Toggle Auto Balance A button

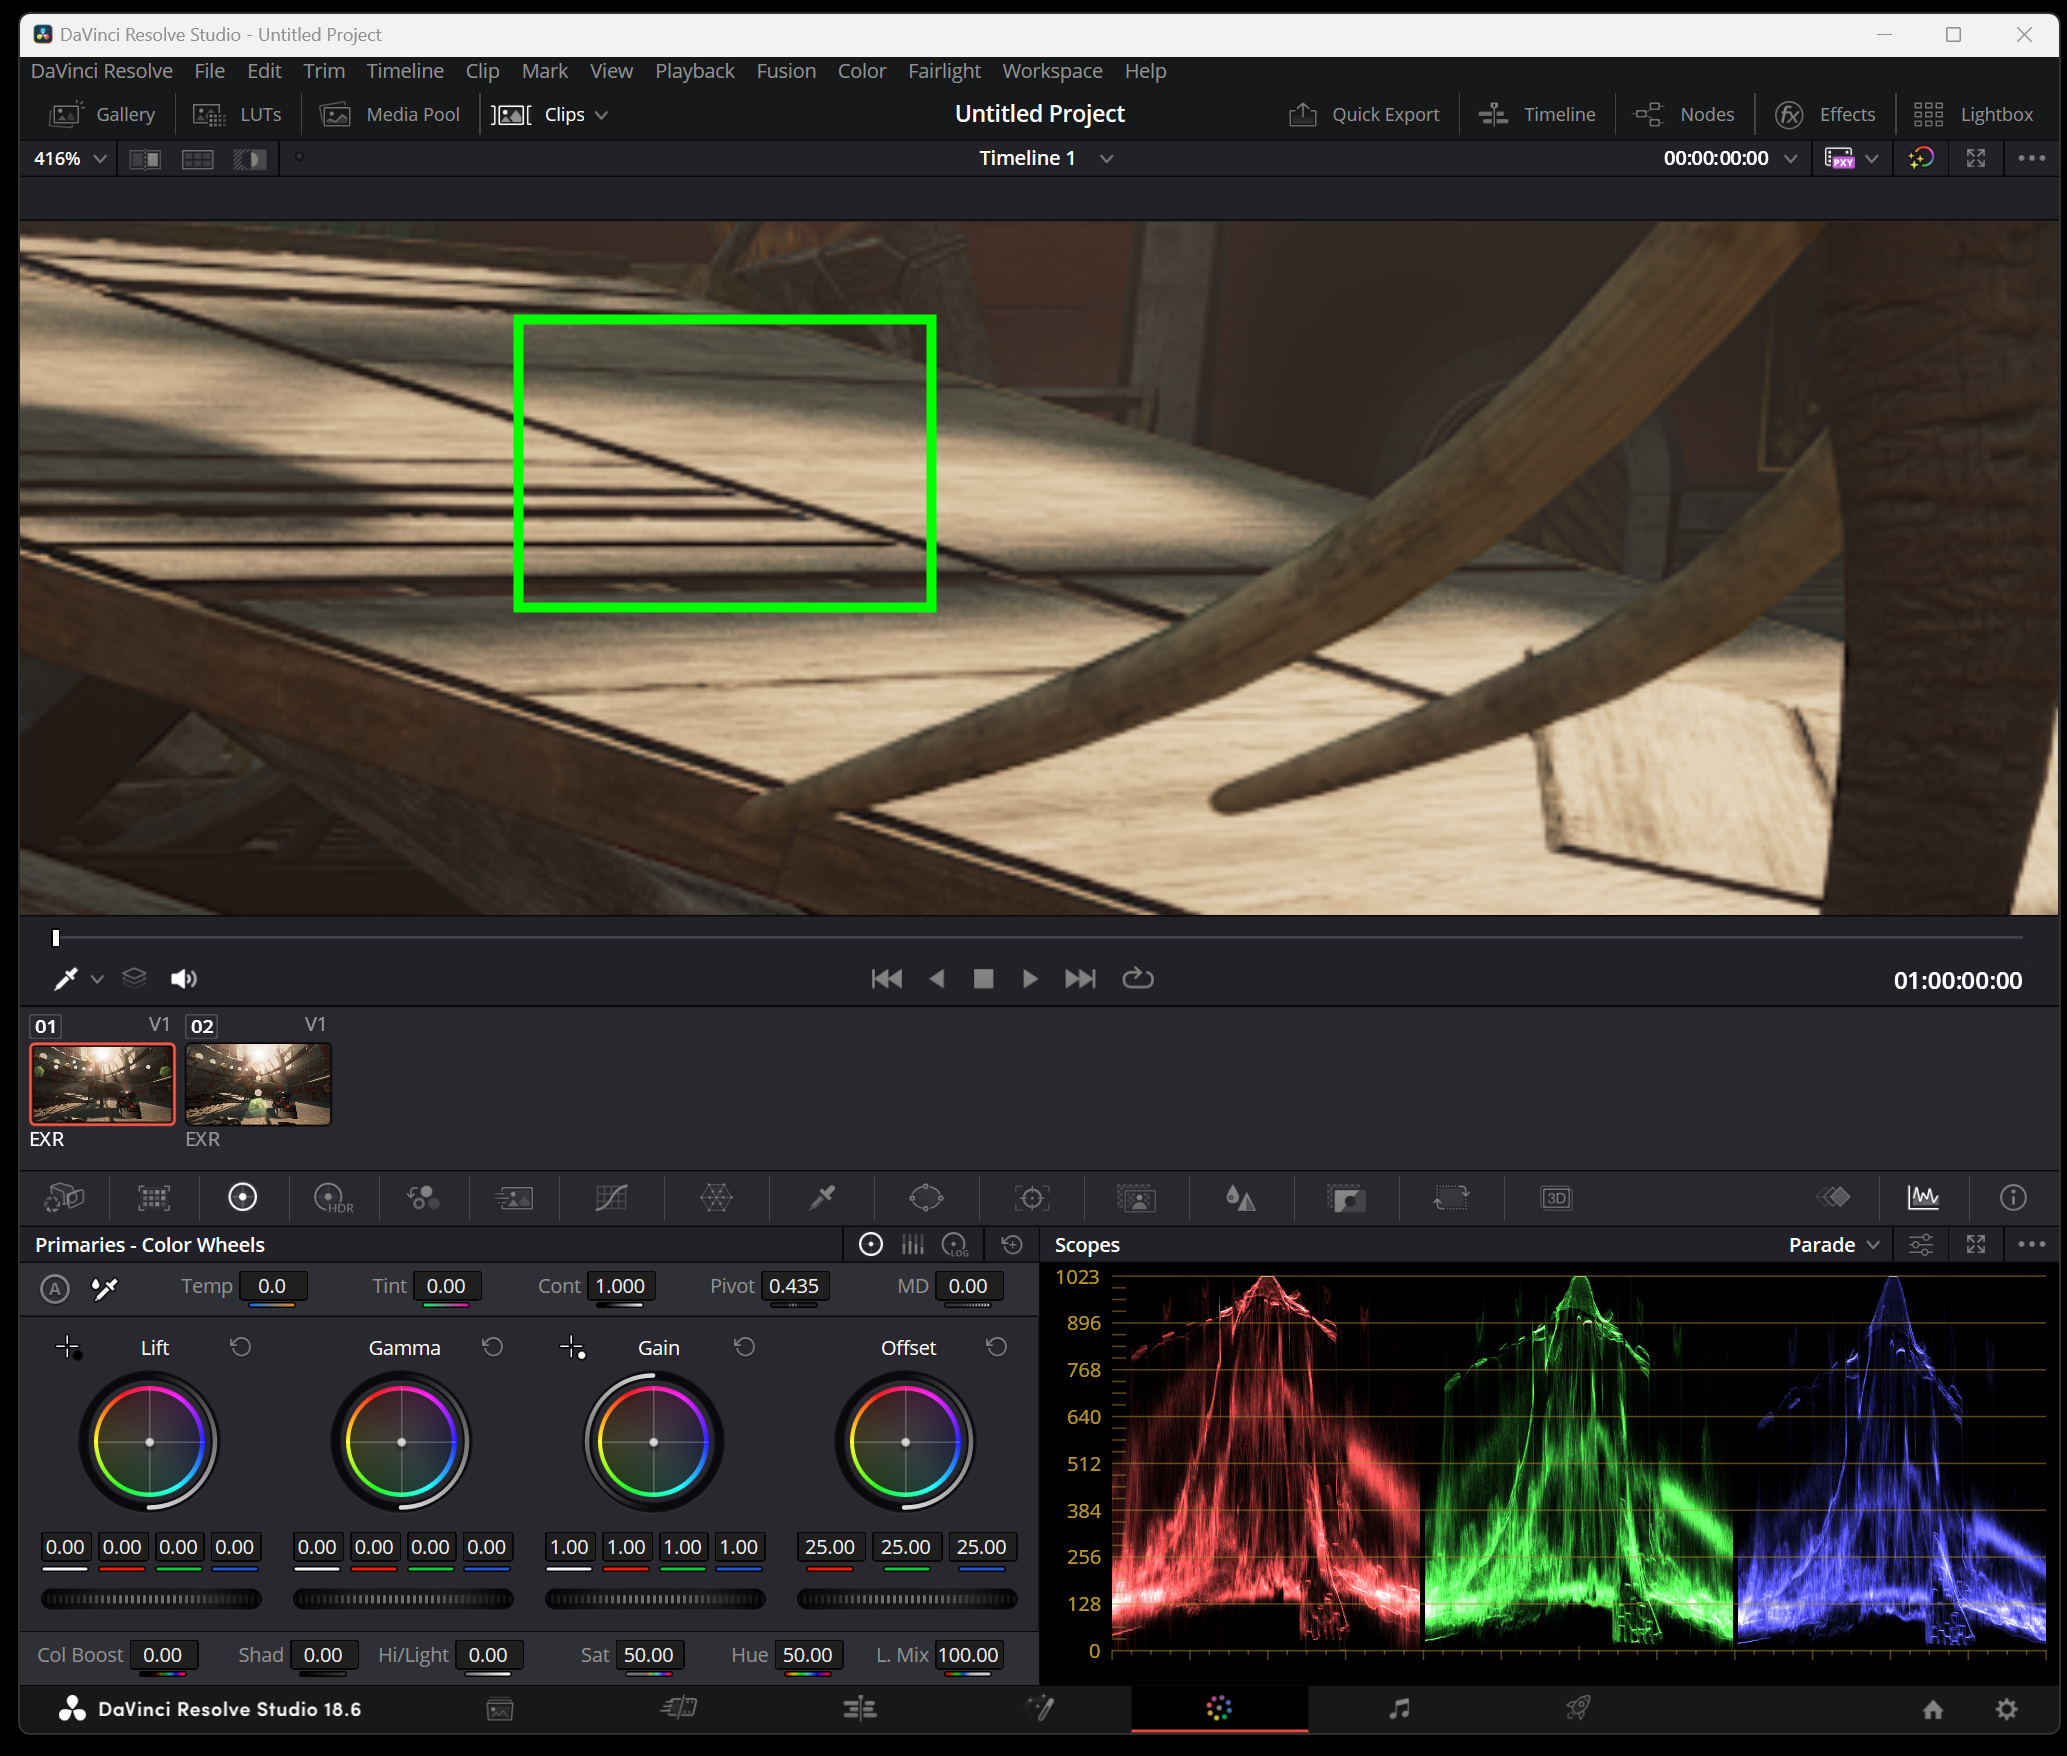click(55, 1288)
